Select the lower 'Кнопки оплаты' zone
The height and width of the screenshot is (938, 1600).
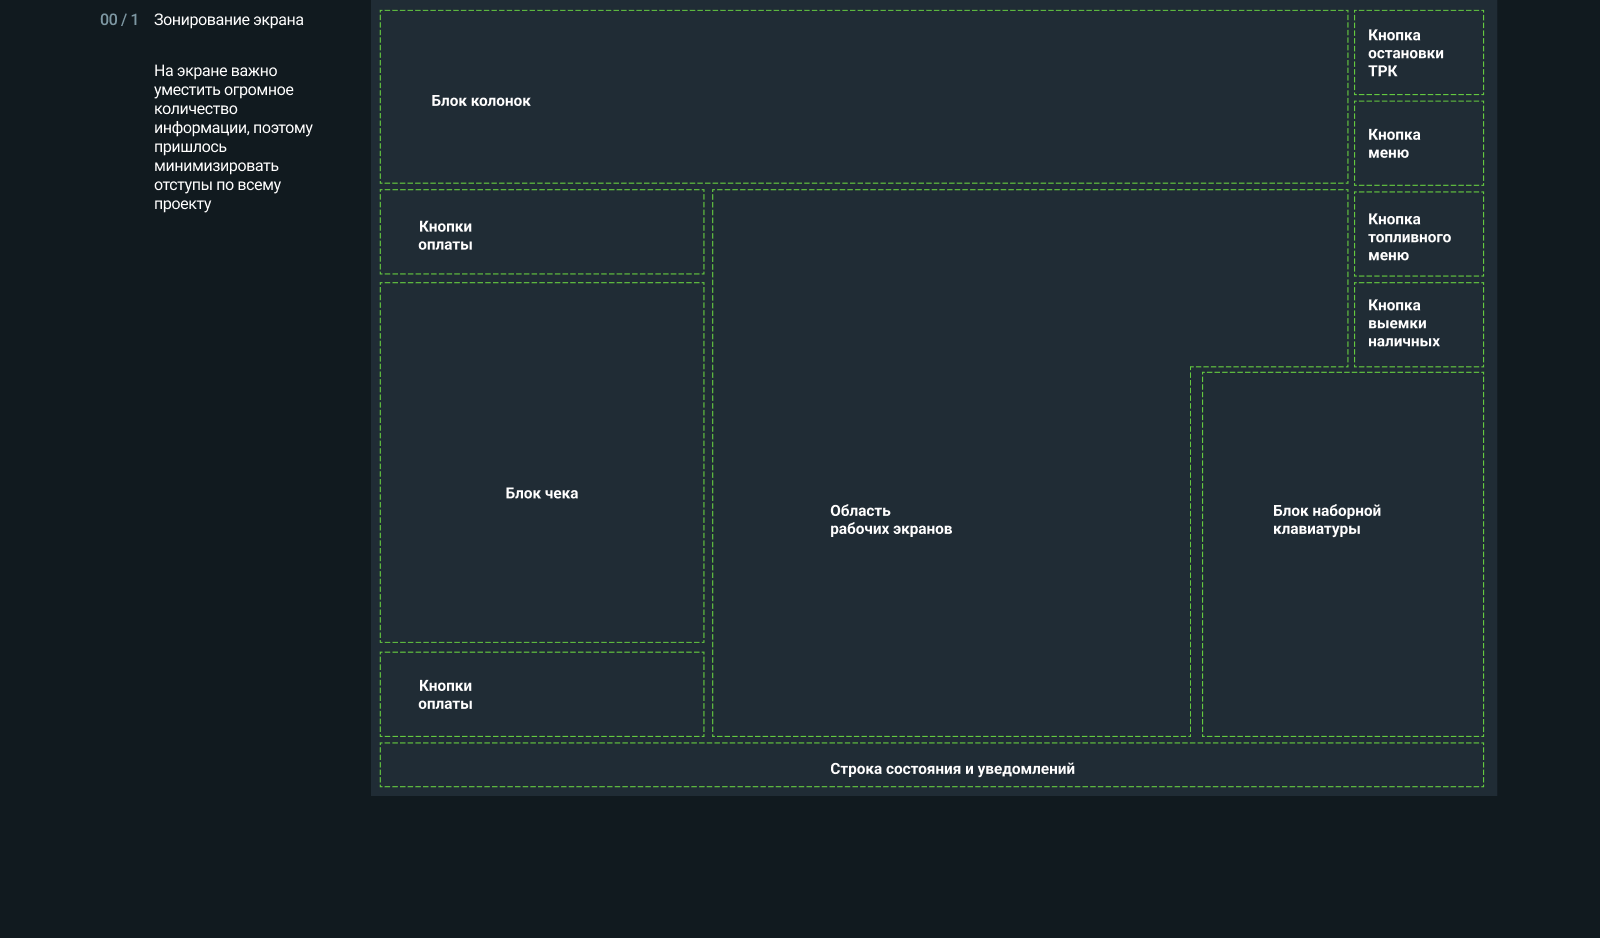(x=542, y=694)
